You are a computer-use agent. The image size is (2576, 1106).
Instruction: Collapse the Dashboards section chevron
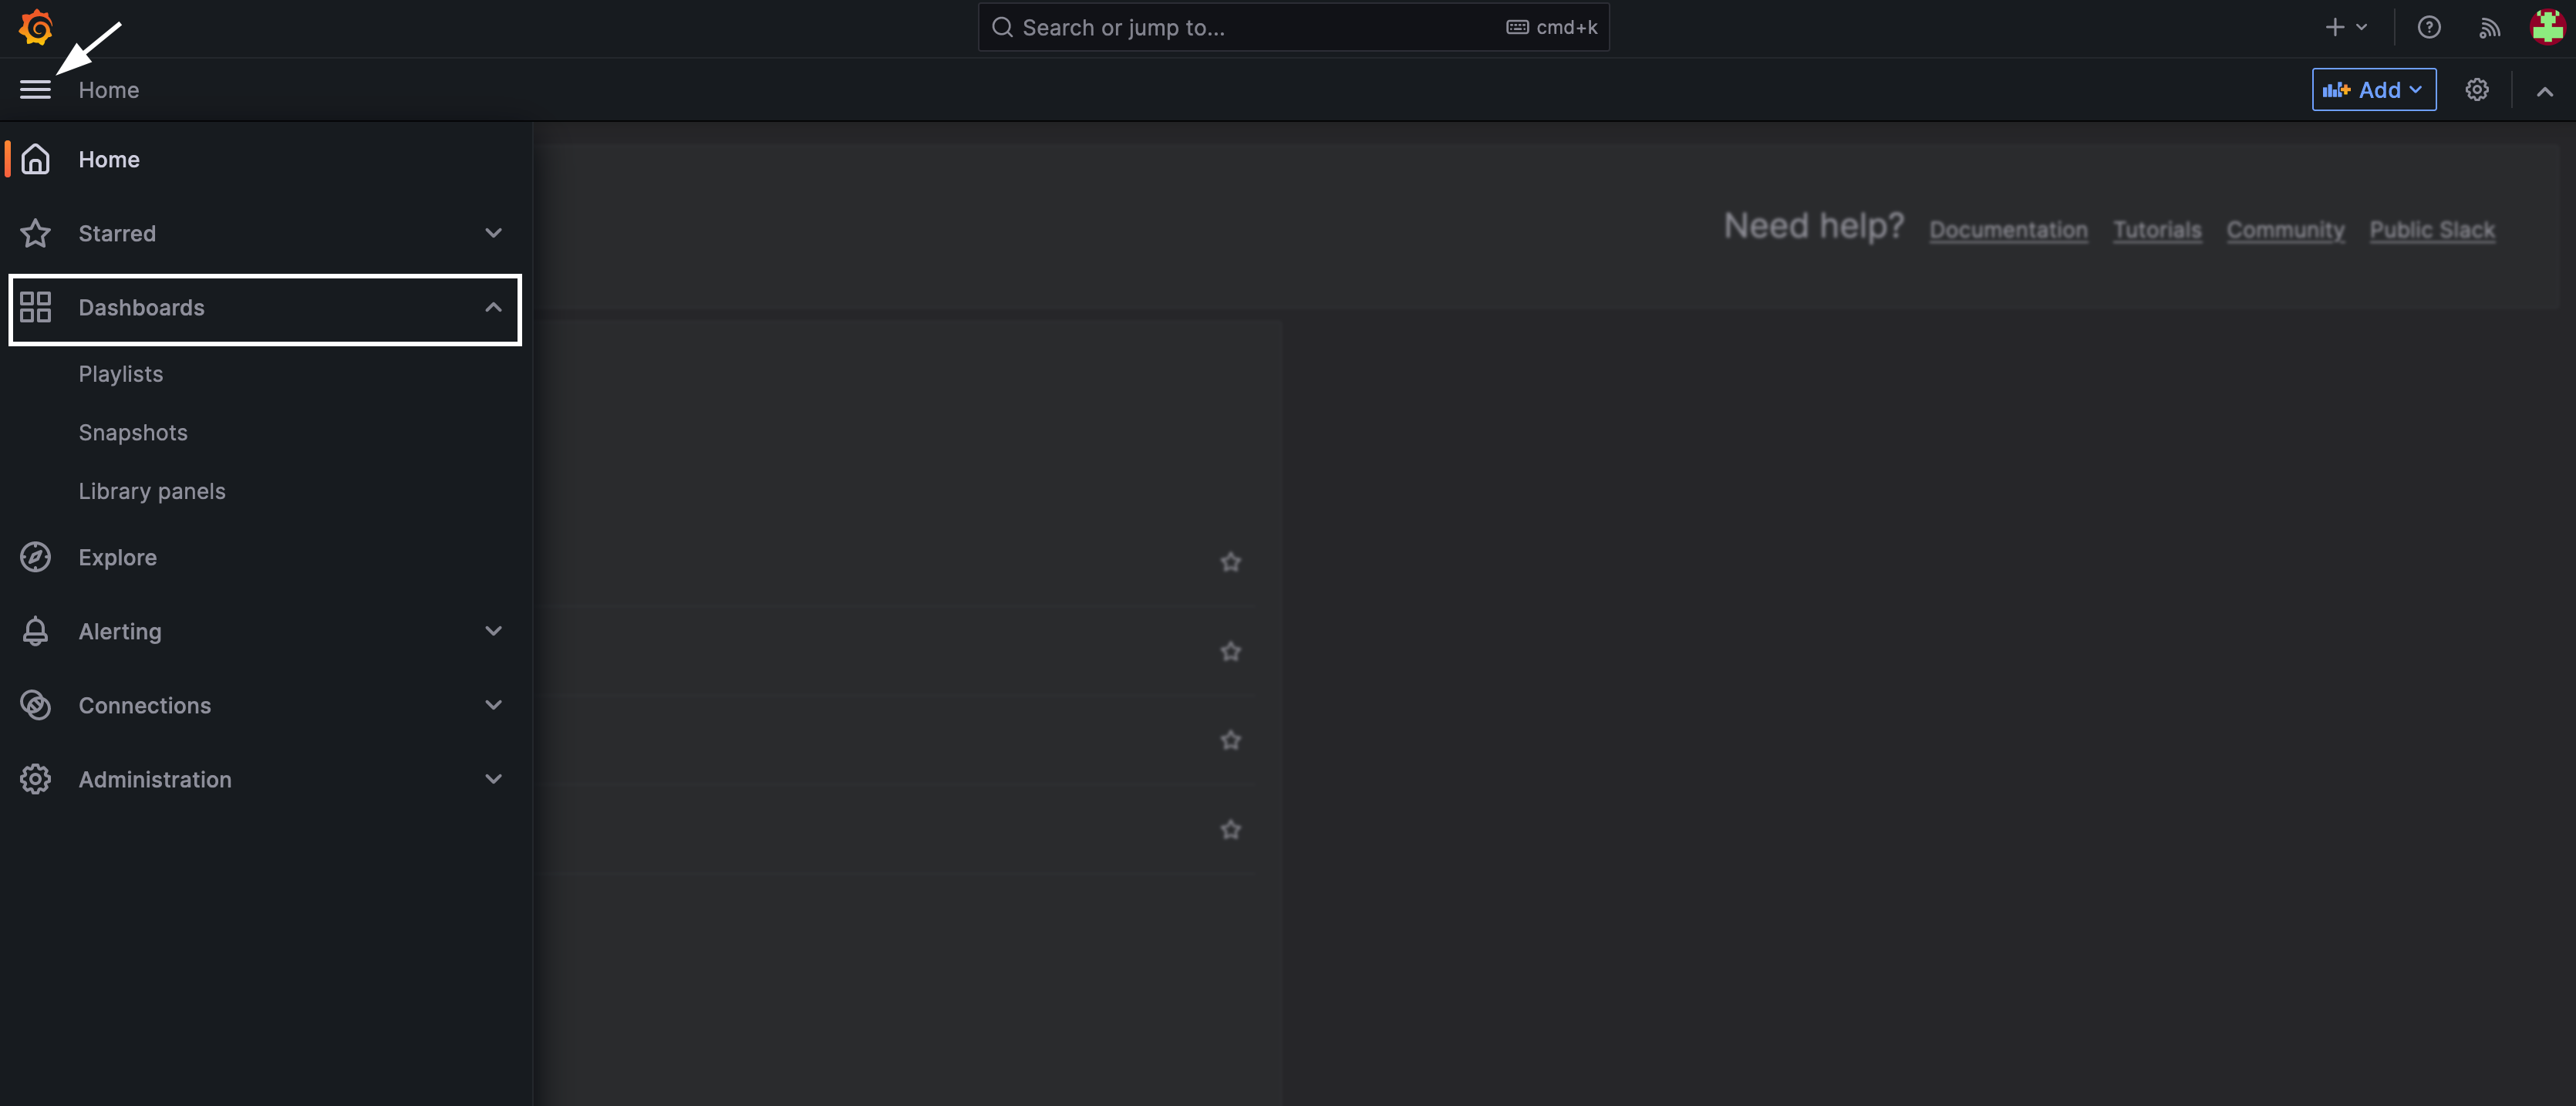[x=493, y=307]
